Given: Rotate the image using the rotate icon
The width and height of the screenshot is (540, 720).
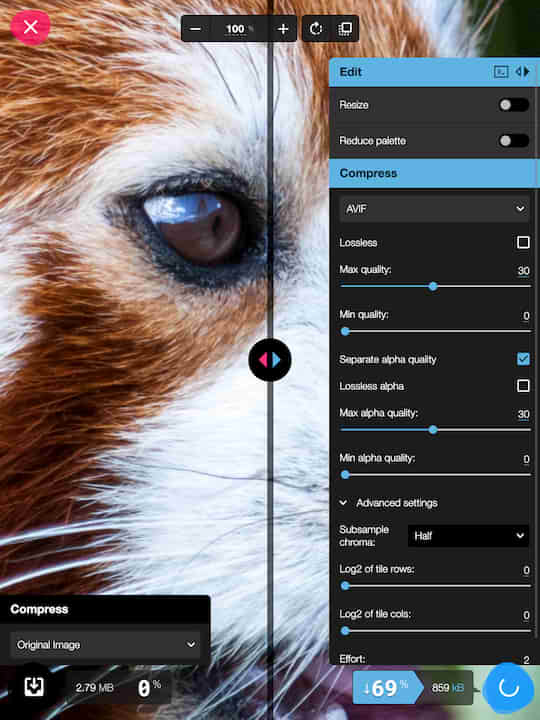Looking at the screenshot, I should point(316,29).
